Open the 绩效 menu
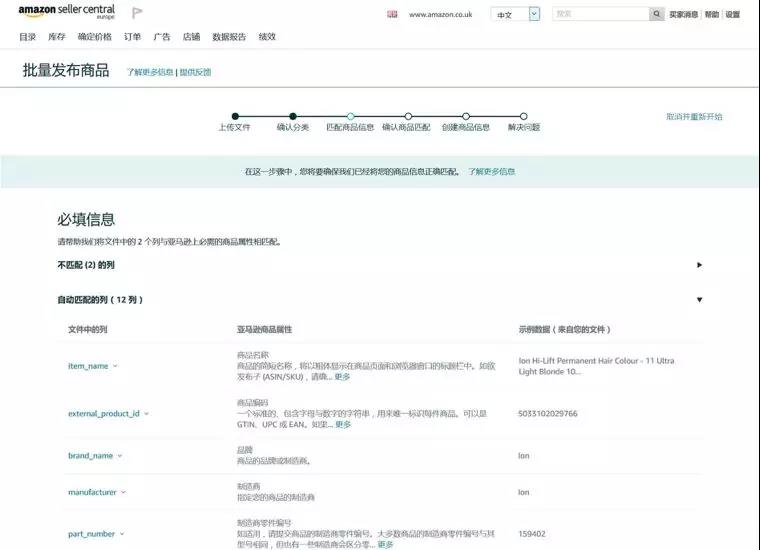The height and width of the screenshot is (550, 760). coord(267,37)
